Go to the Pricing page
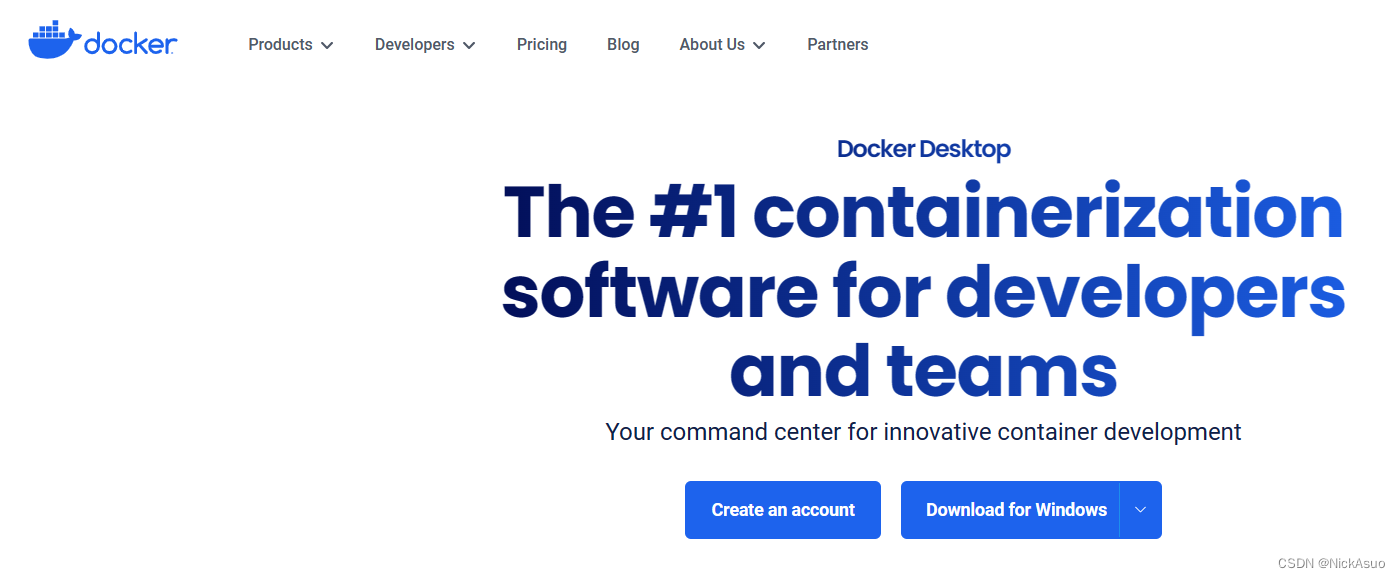The width and height of the screenshot is (1400, 578). [x=542, y=45]
